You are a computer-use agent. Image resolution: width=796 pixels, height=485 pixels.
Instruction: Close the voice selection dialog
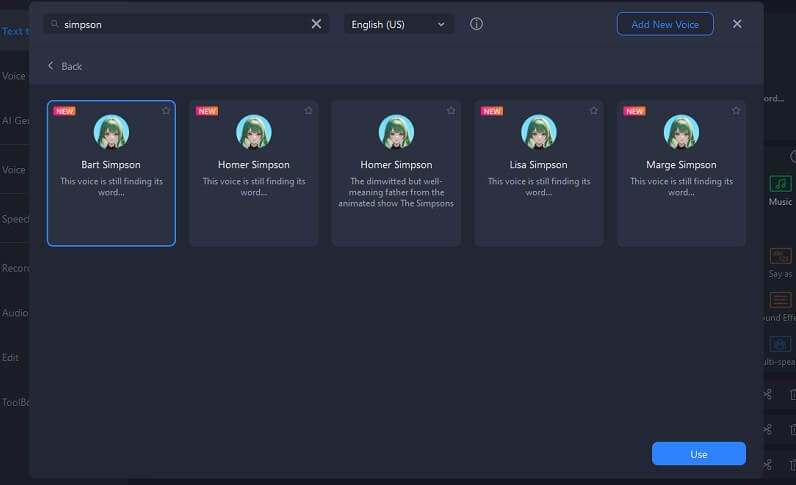tap(737, 24)
